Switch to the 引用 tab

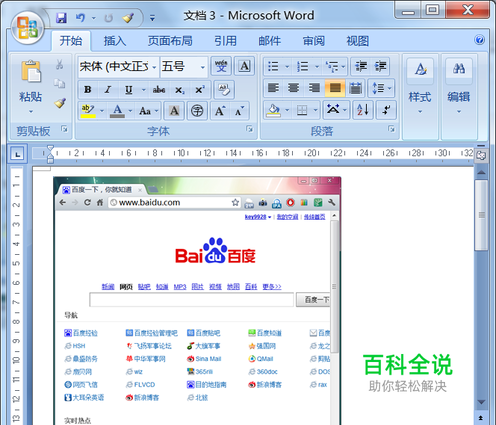pyautogui.click(x=225, y=41)
